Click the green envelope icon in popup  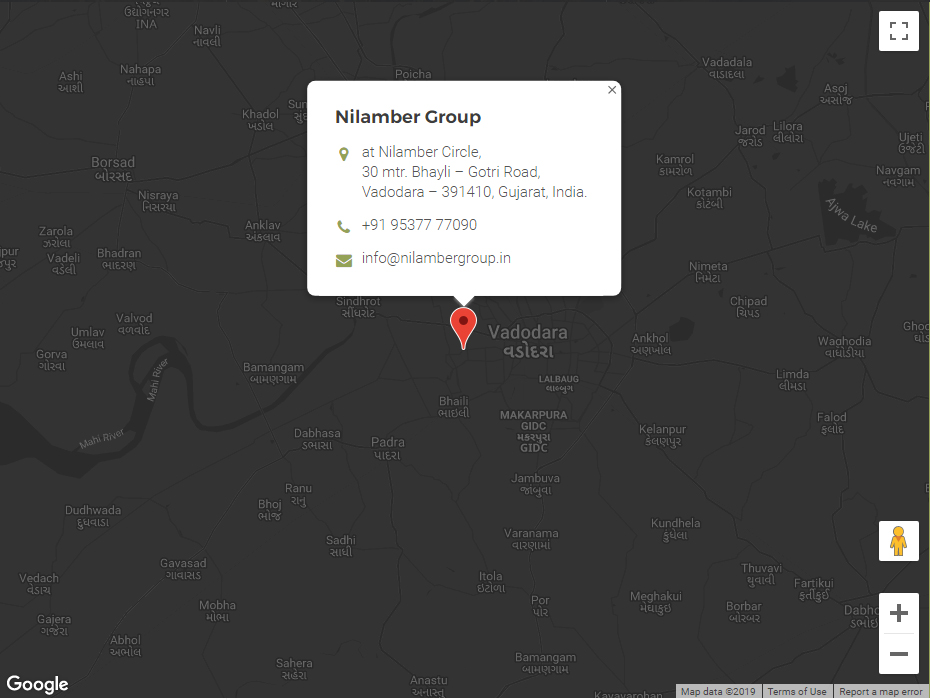pos(344,260)
